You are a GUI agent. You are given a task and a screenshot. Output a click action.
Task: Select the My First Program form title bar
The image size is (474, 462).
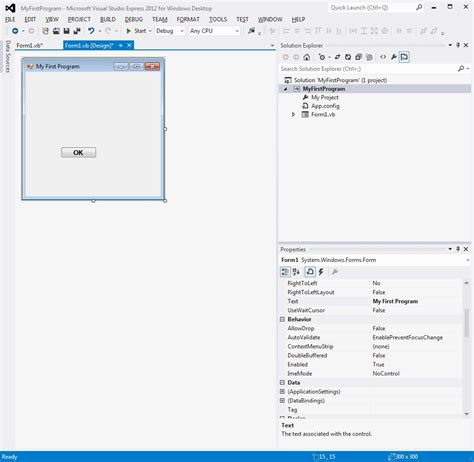pyautogui.click(x=93, y=66)
